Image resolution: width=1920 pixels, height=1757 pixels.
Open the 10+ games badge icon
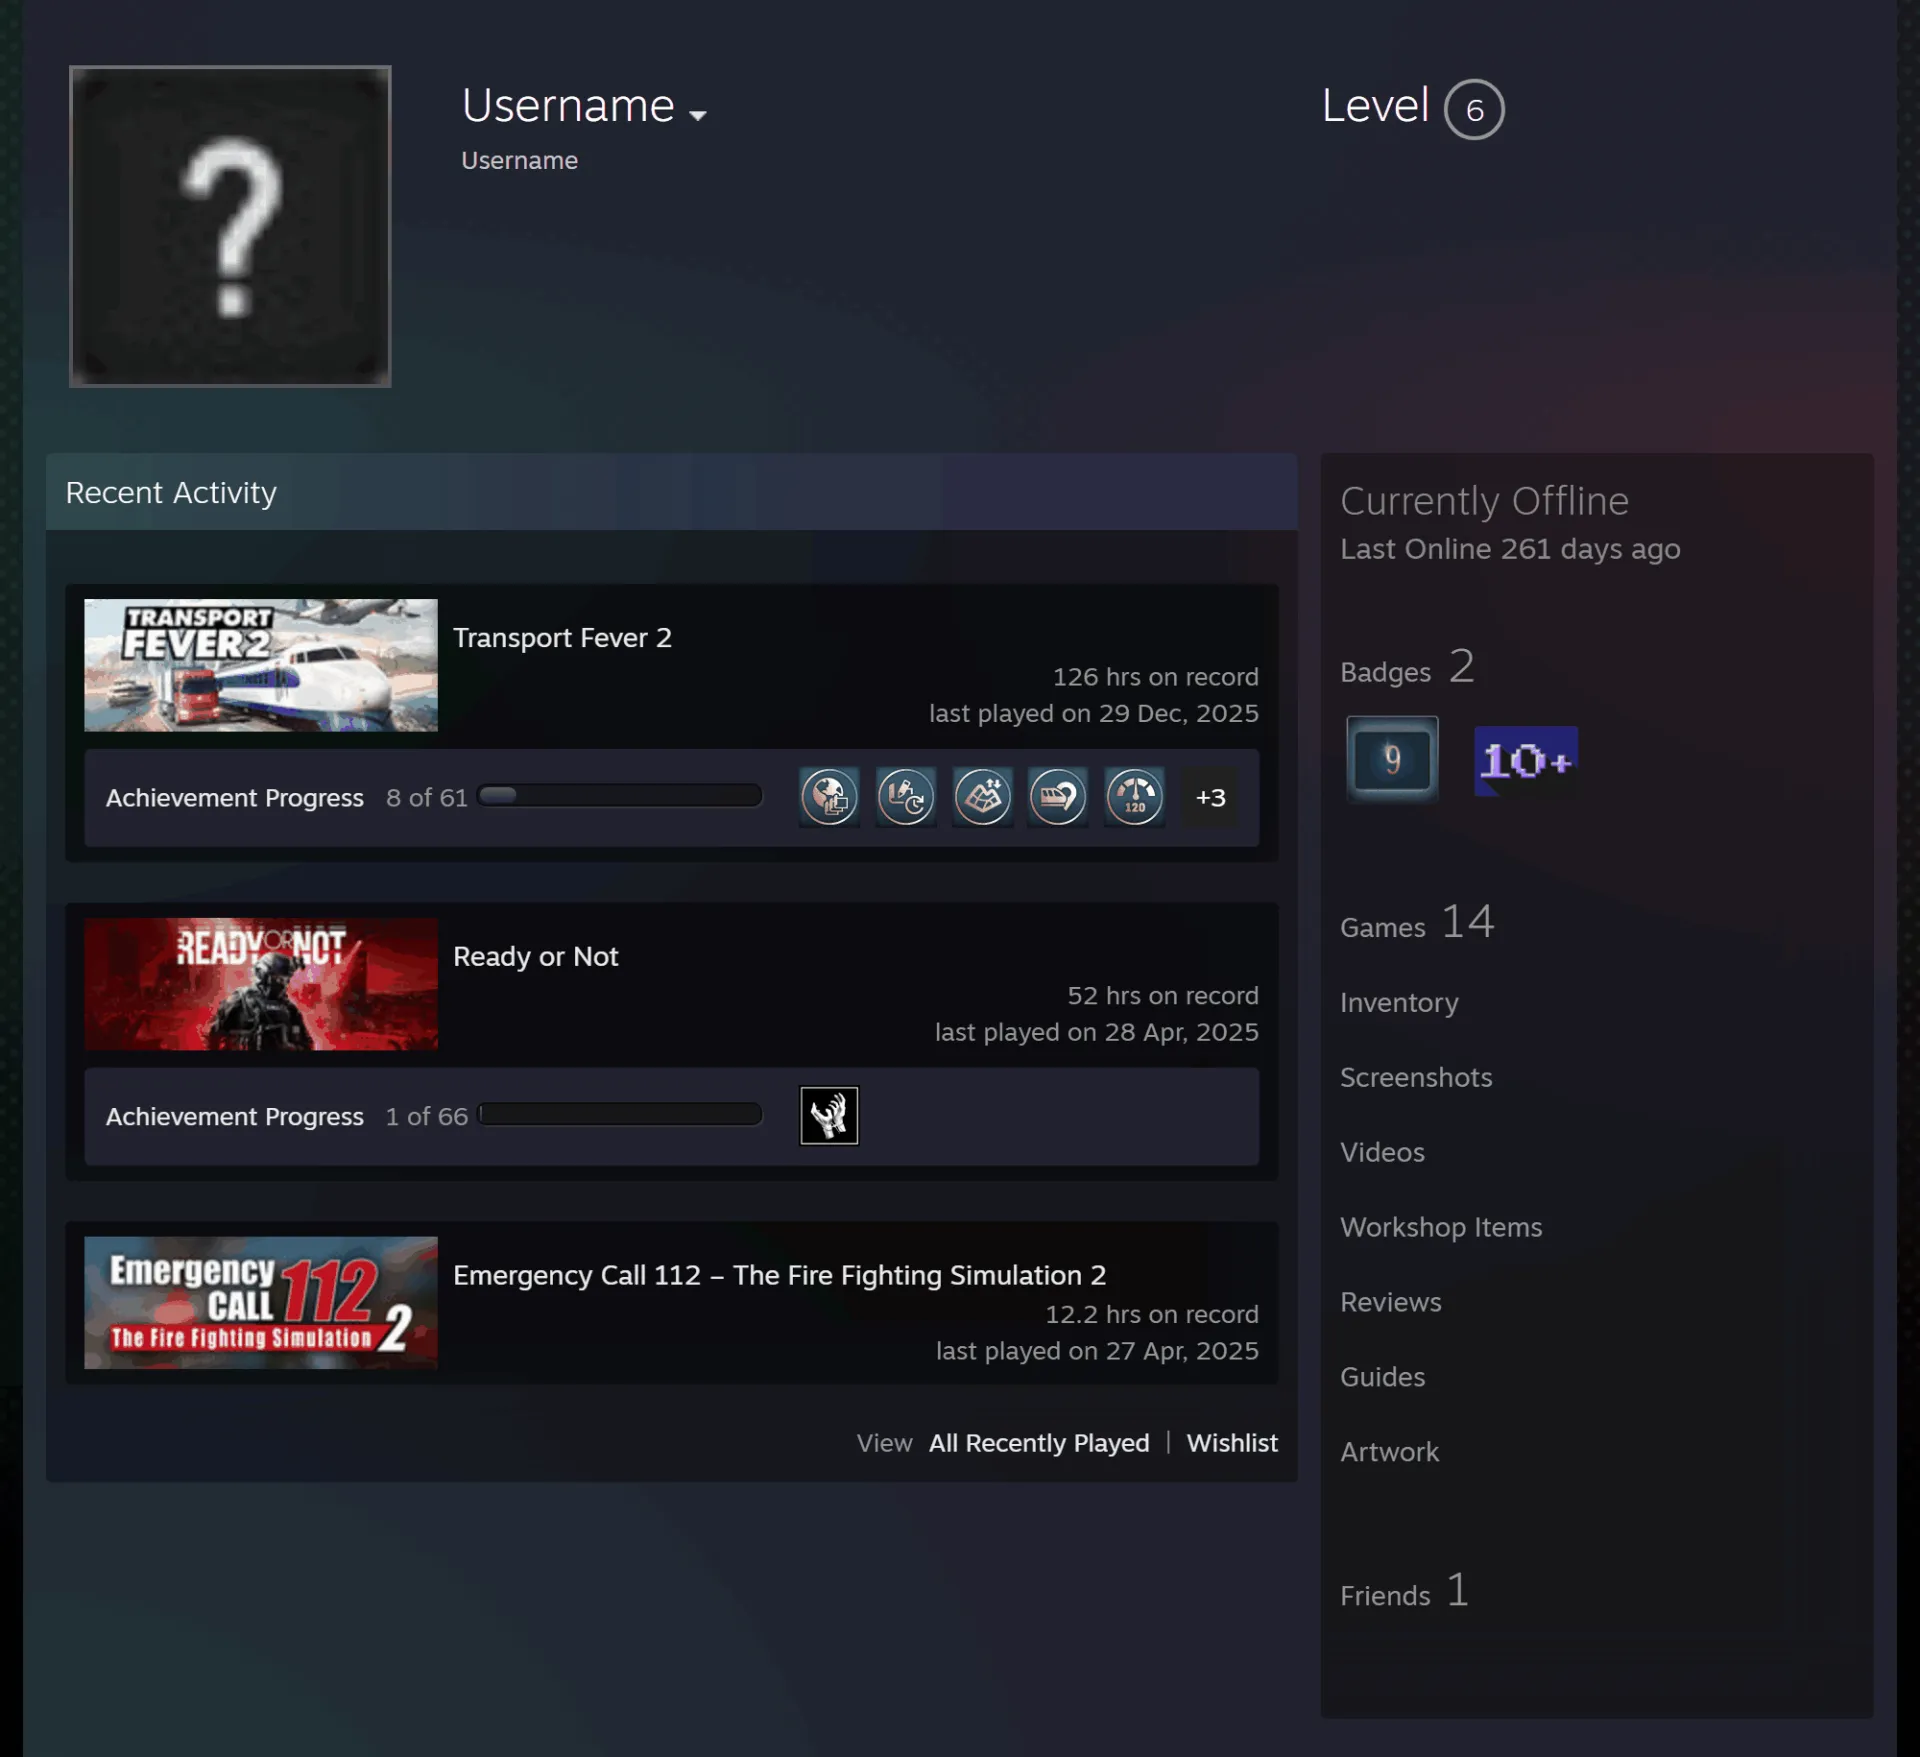tap(1526, 761)
